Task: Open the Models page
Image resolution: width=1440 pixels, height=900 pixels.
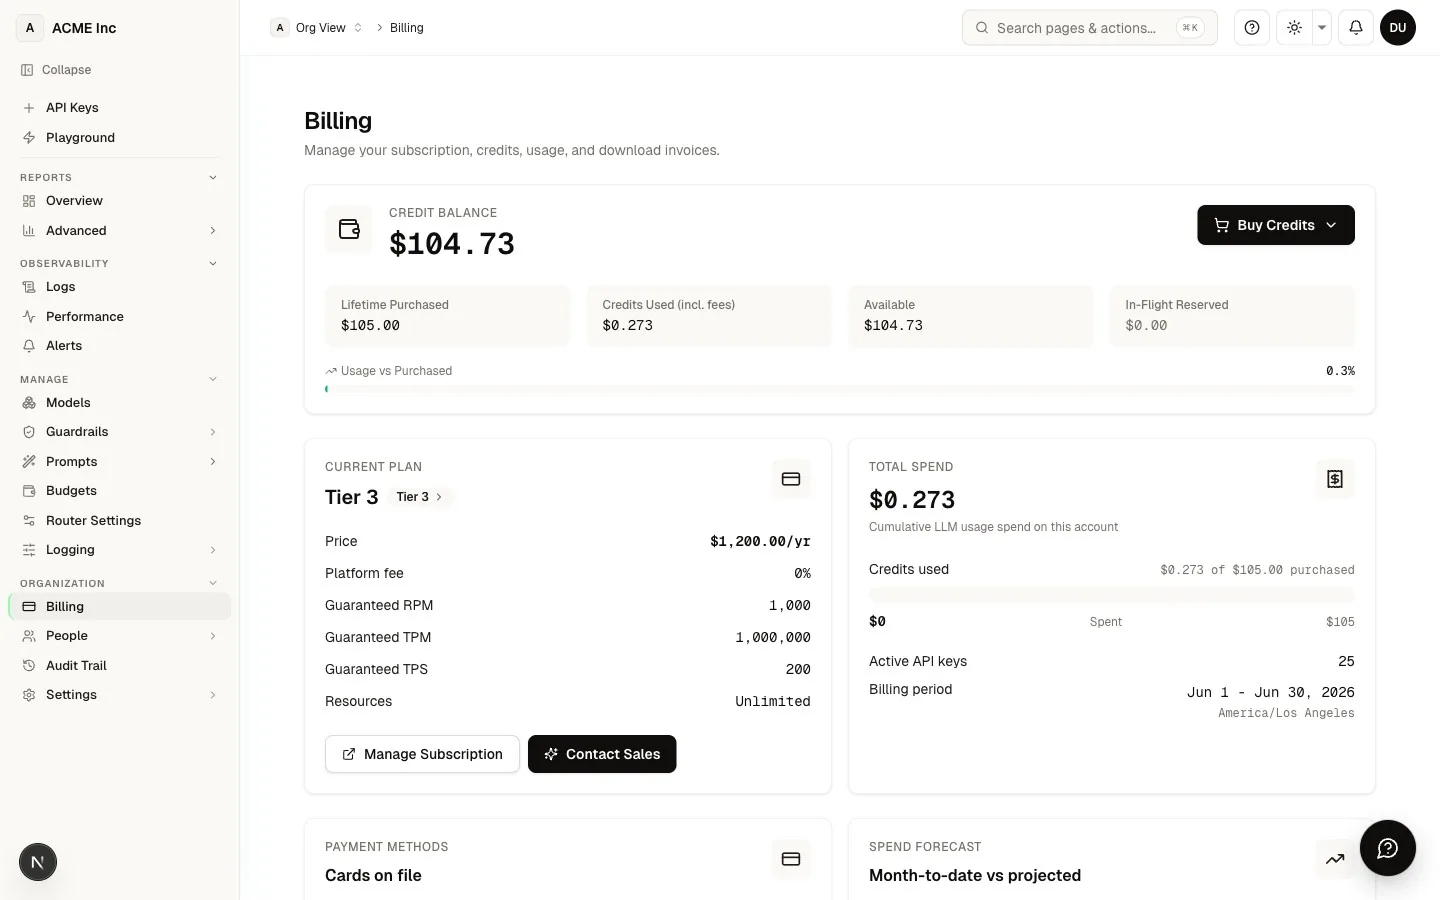Action: 120,403
